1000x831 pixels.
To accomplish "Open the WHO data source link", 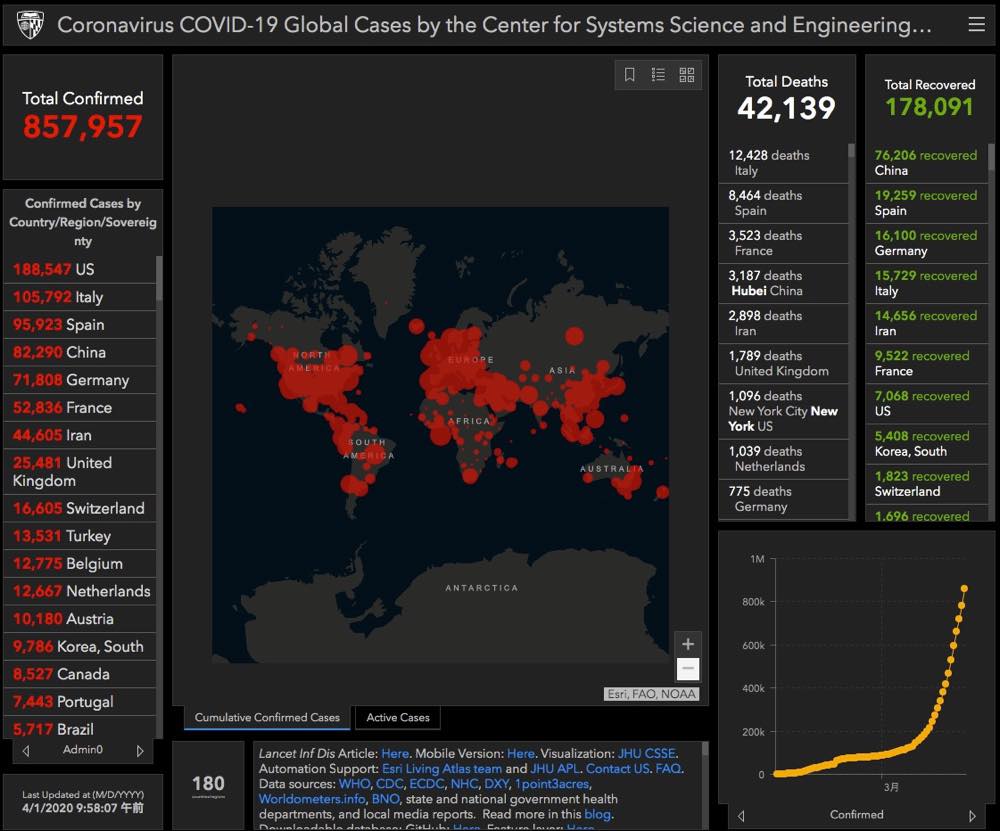I will (x=354, y=784).
